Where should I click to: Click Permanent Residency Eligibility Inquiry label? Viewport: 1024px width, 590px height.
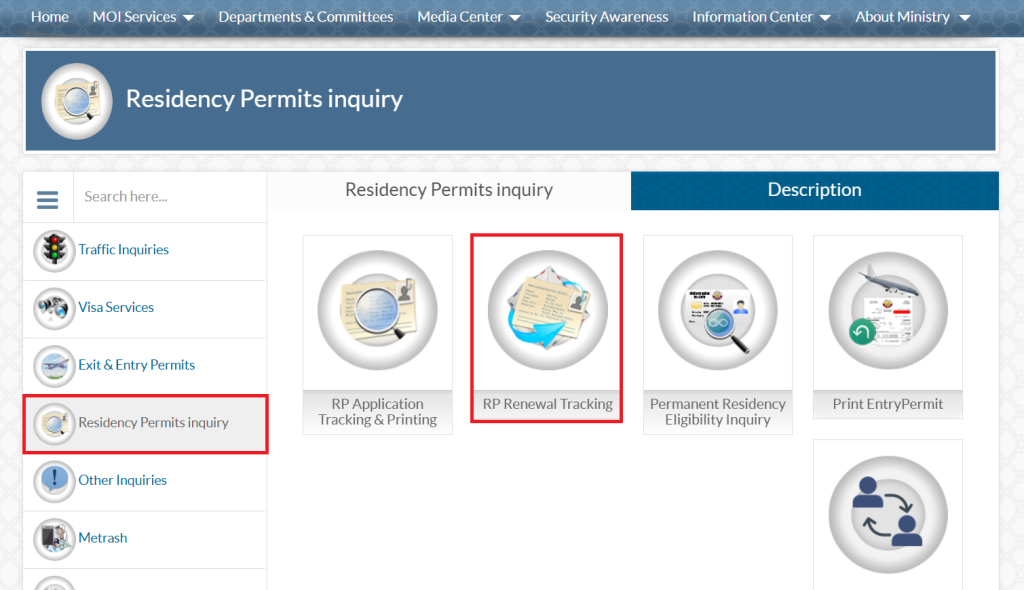pyautogui.click(x=718, y=412)
